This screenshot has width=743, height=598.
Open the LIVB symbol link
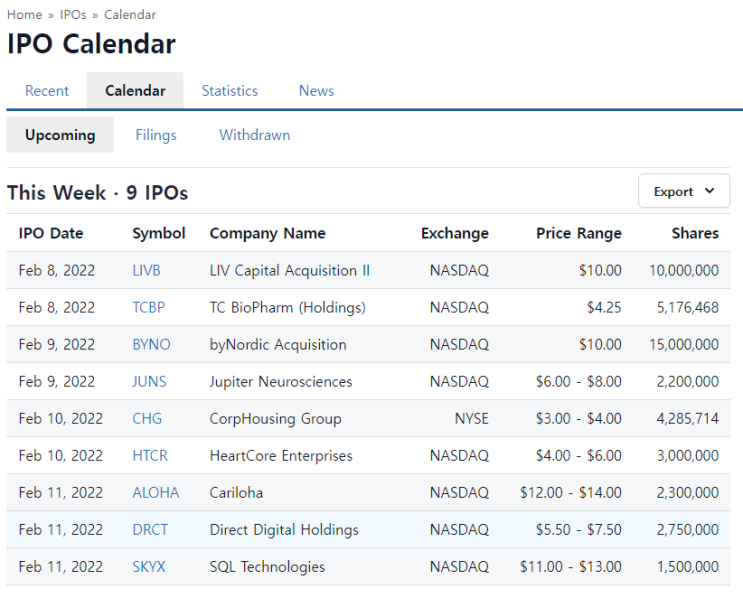[x=146, y=270]
